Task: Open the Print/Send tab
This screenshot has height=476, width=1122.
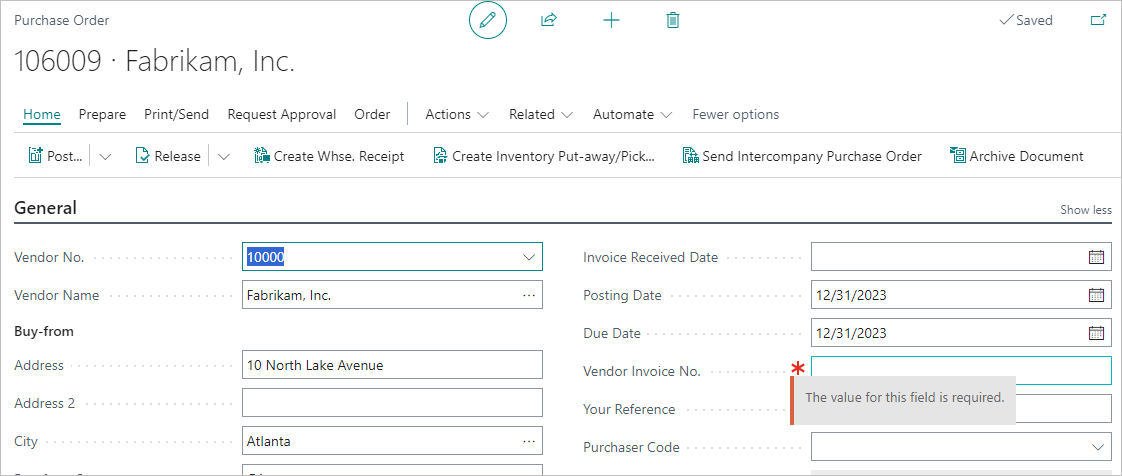Action: click(177, 115)
